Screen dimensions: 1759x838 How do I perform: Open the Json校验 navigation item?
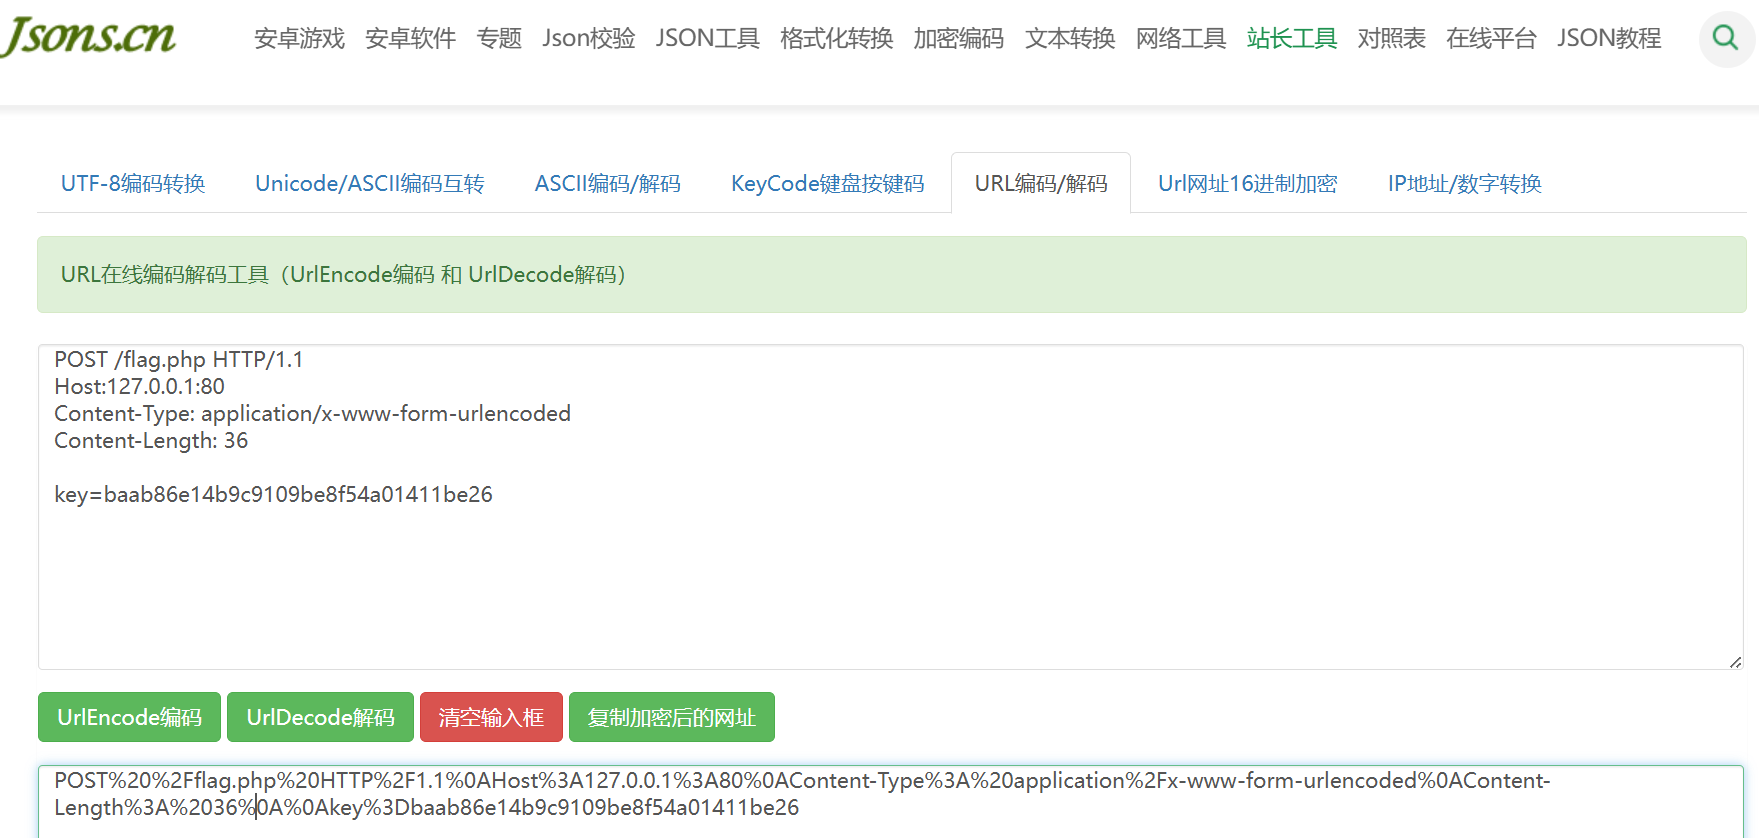click(588, 39)
